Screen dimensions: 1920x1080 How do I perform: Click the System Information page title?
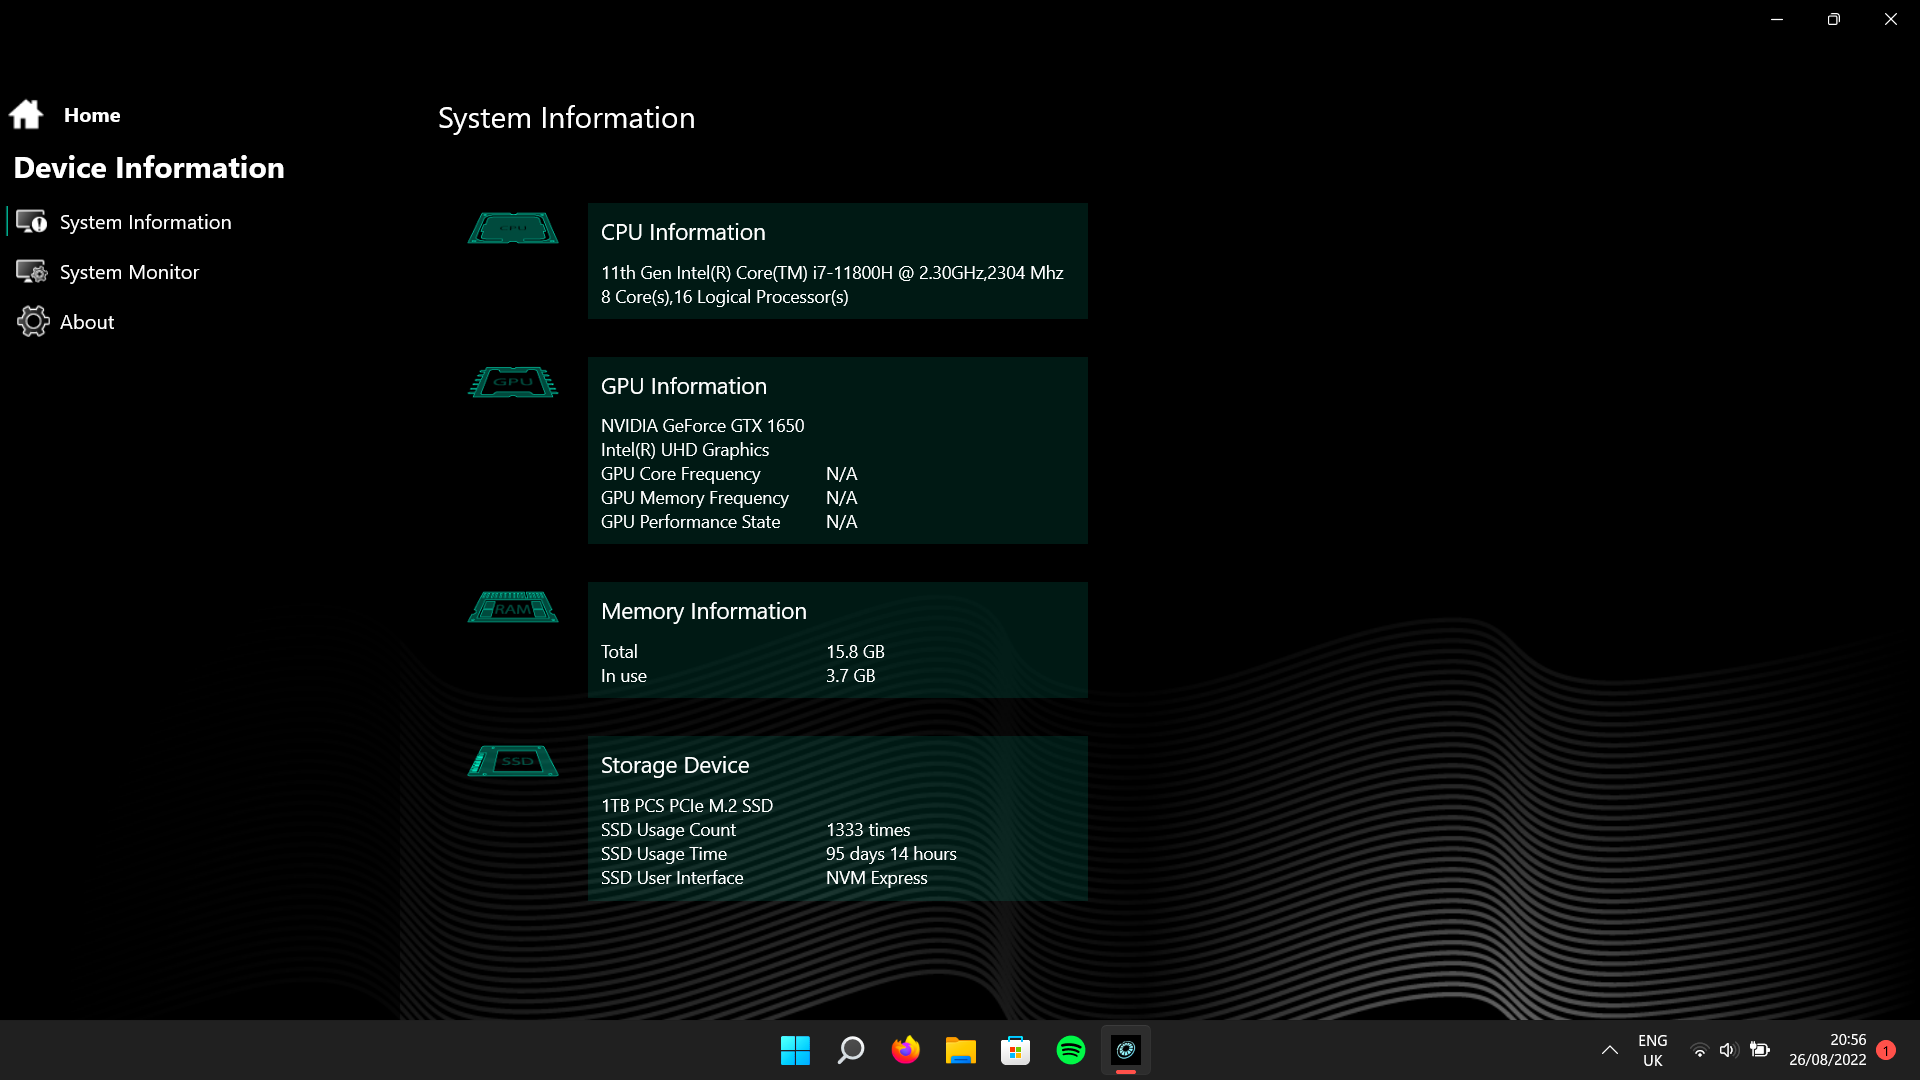566,118
